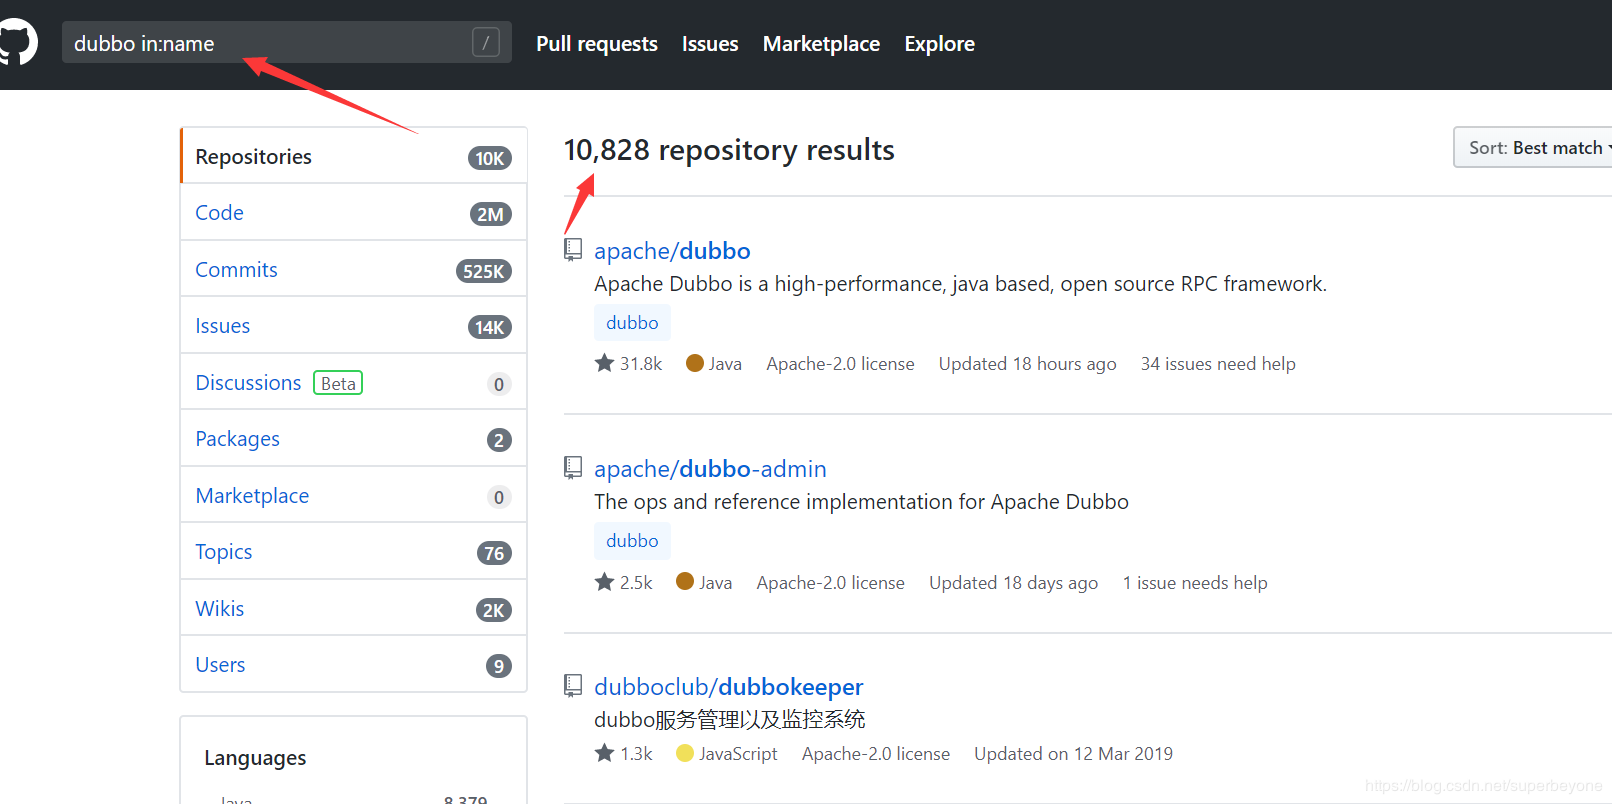This screenshot has width=1612, height=804.
Task: Open the Sort: Best match dropdown
Action: coord(1535,148)
